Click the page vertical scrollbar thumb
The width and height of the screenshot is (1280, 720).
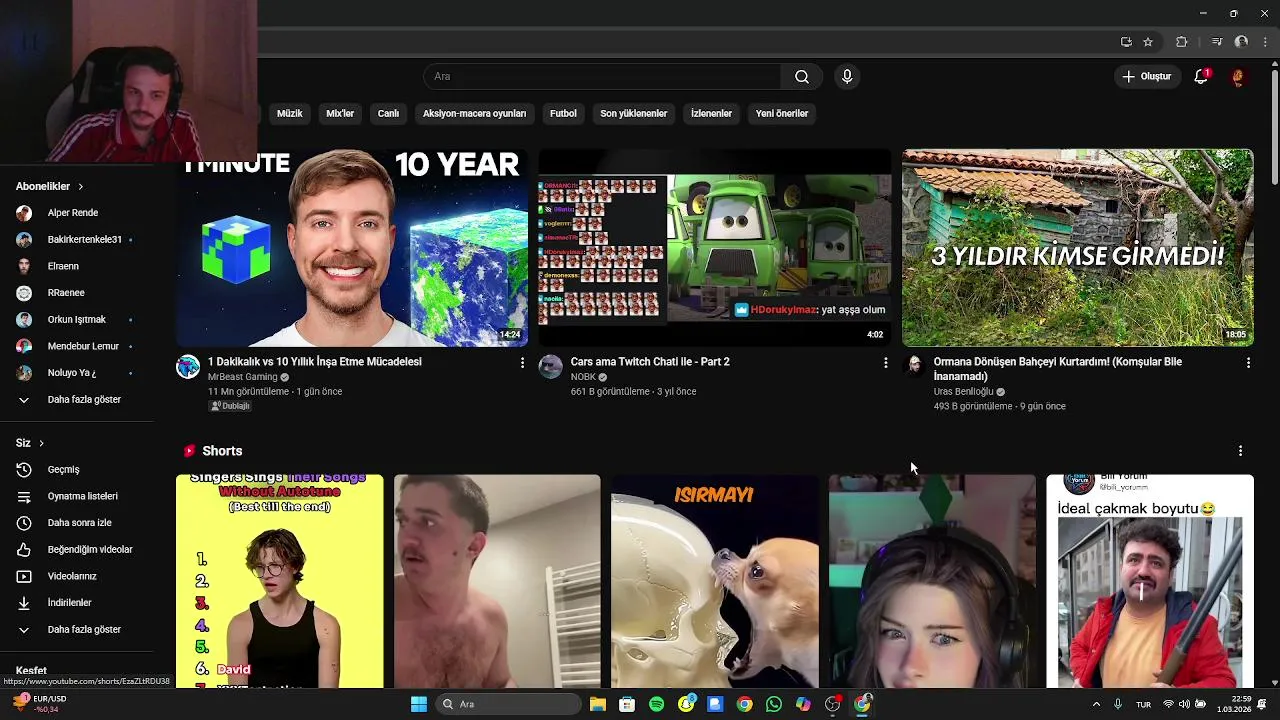tap(1274, 127)
